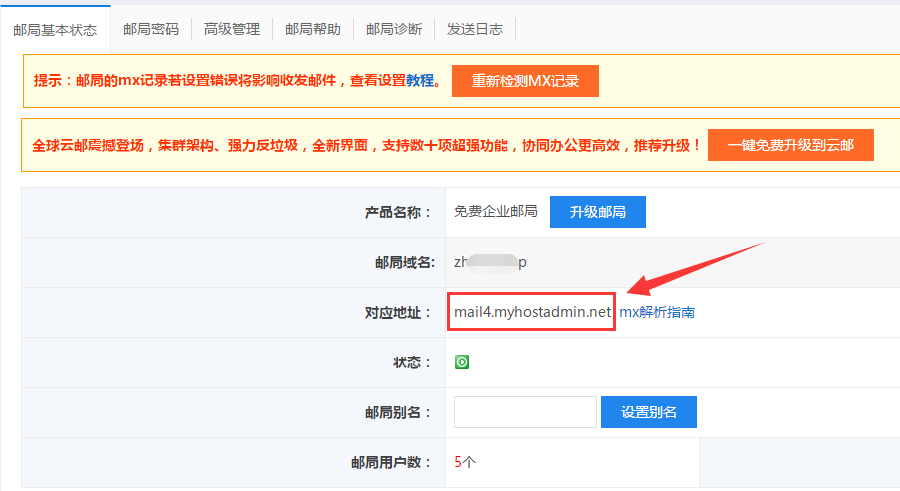This screenshot has height=491, width=900.
Task: Open the 邮局密码 tab
Action: 151,29
